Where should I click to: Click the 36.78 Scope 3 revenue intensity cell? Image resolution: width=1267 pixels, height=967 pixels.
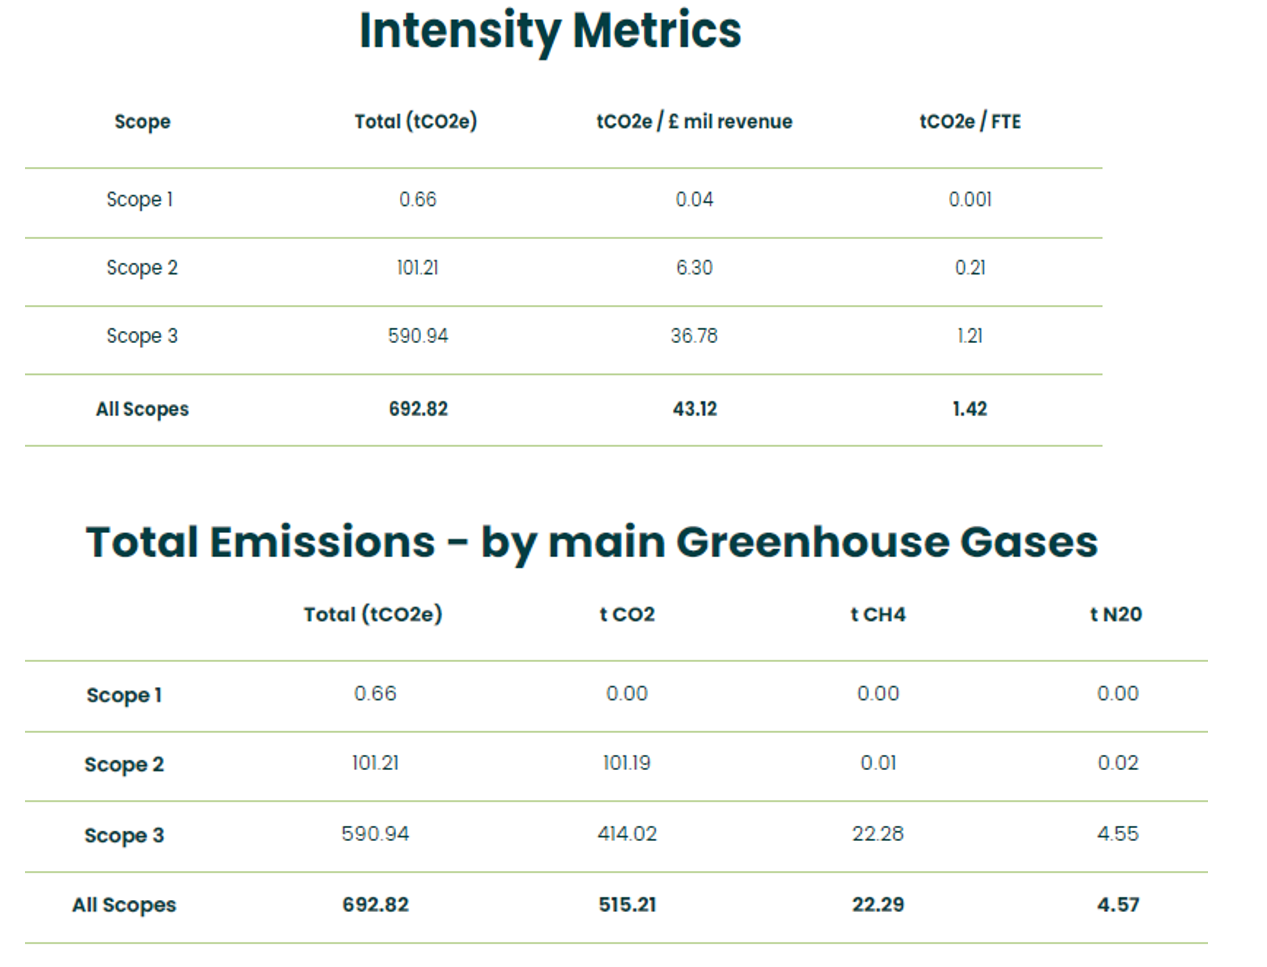click(694, 336)
